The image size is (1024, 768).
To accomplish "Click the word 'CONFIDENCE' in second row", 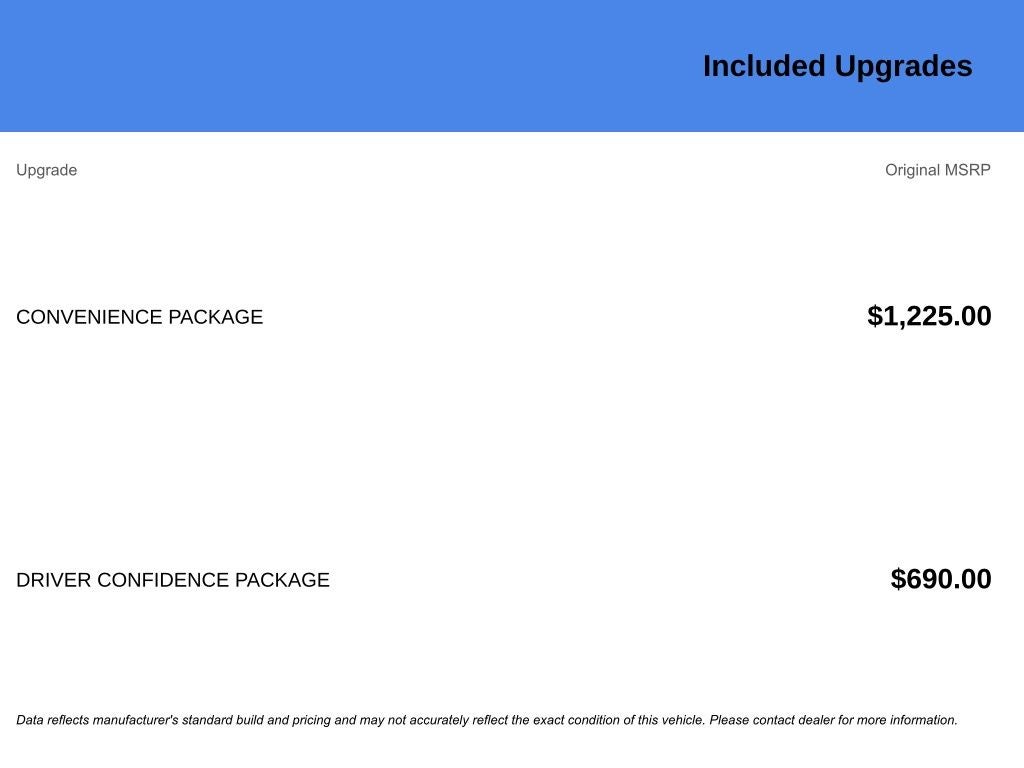I will (x=163, y=580).
